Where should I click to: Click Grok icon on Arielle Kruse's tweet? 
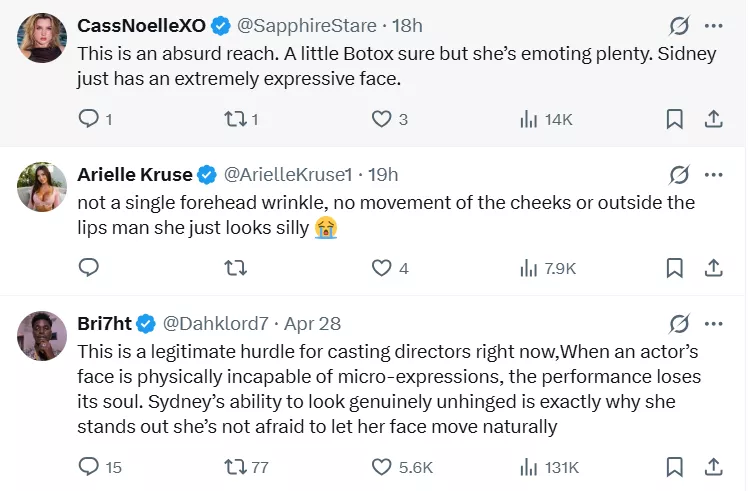pyautogui.click(x=679, y=175)
